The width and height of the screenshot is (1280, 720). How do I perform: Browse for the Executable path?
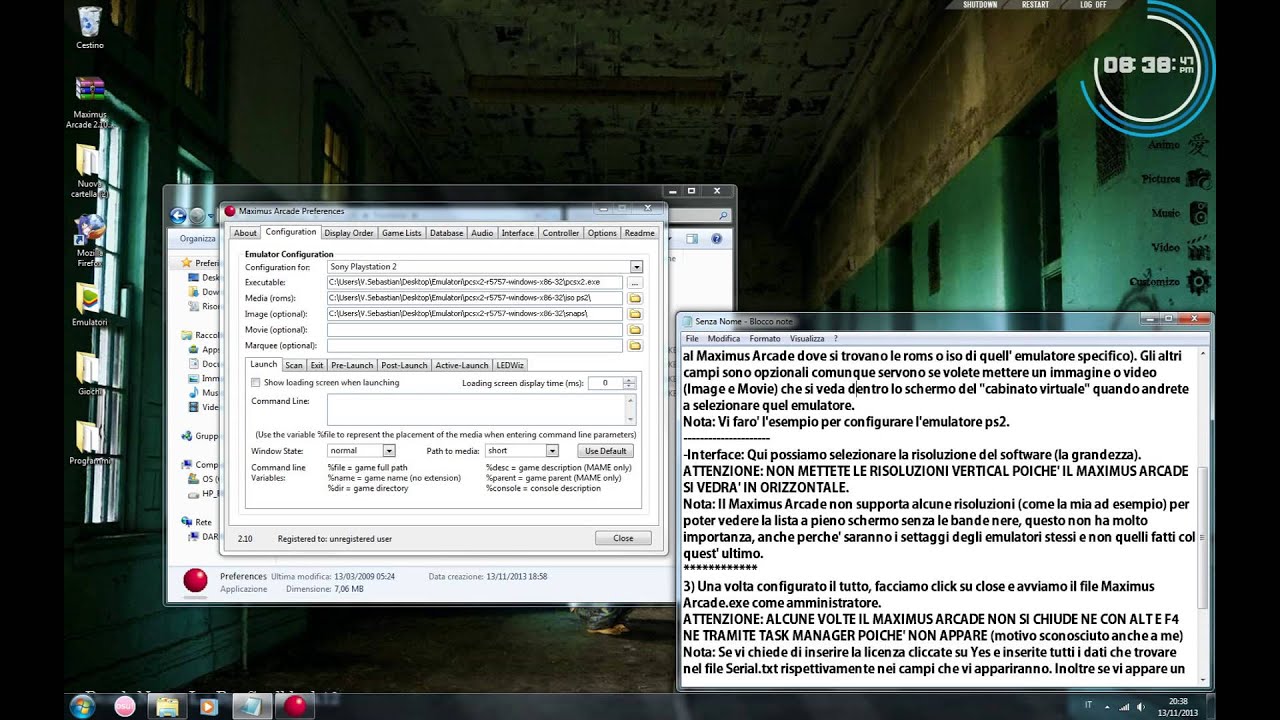634,283
